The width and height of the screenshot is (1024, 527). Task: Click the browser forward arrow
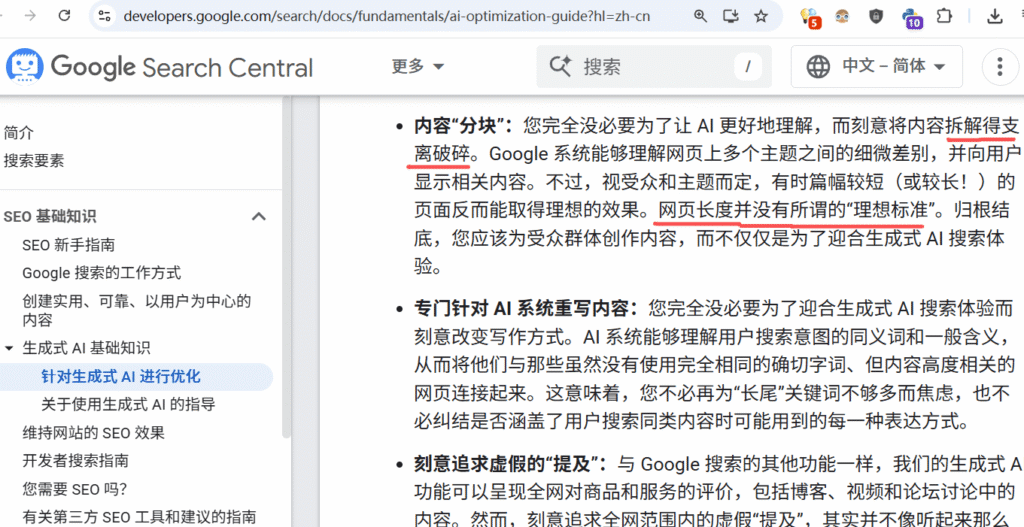[30, 16]
